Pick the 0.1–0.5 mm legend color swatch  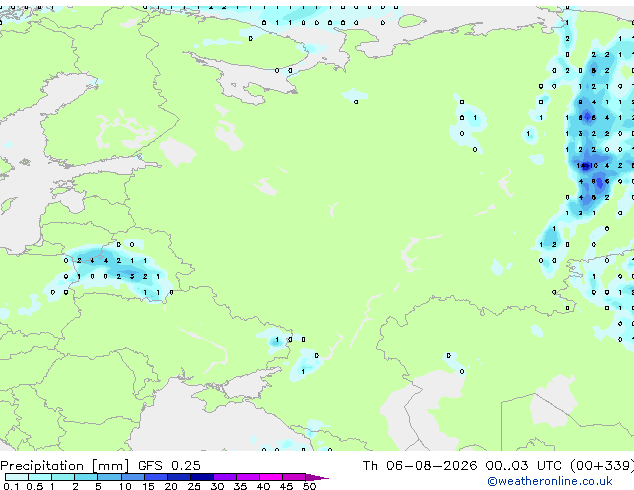click(17, 477)
